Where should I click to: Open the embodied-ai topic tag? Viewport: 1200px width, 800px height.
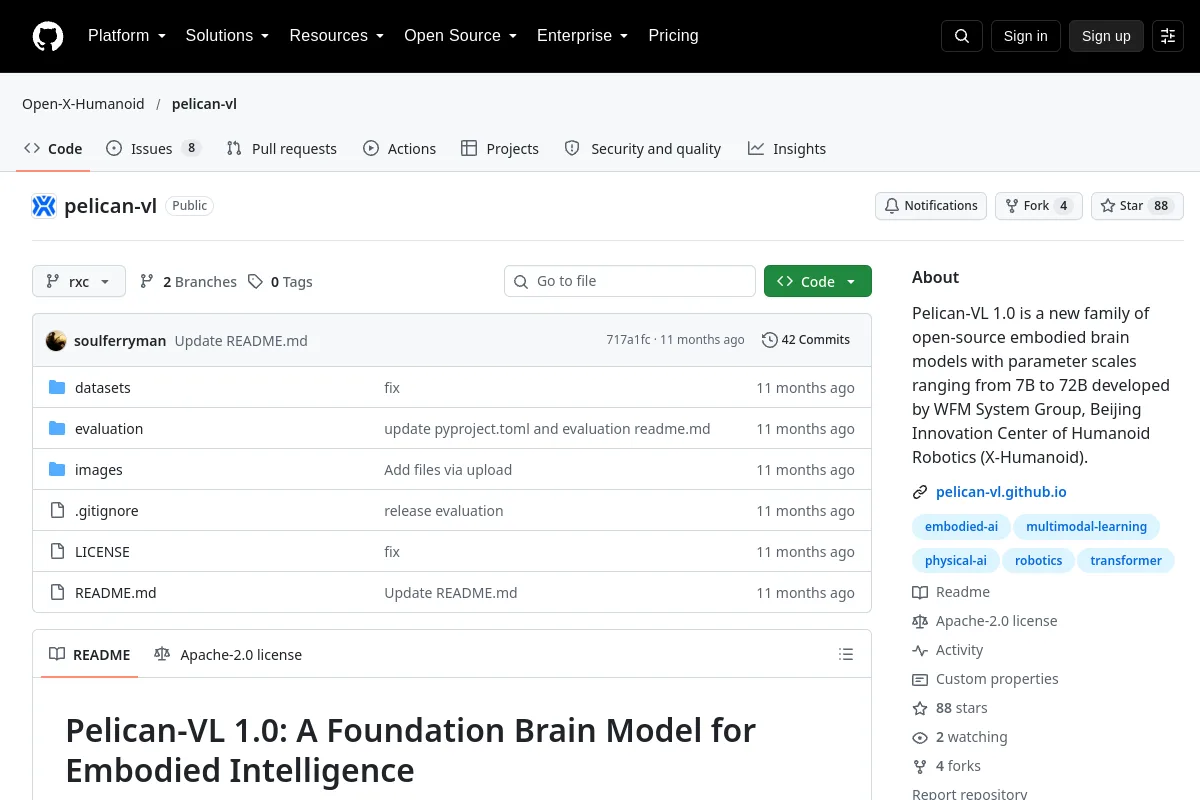(961, 527)
